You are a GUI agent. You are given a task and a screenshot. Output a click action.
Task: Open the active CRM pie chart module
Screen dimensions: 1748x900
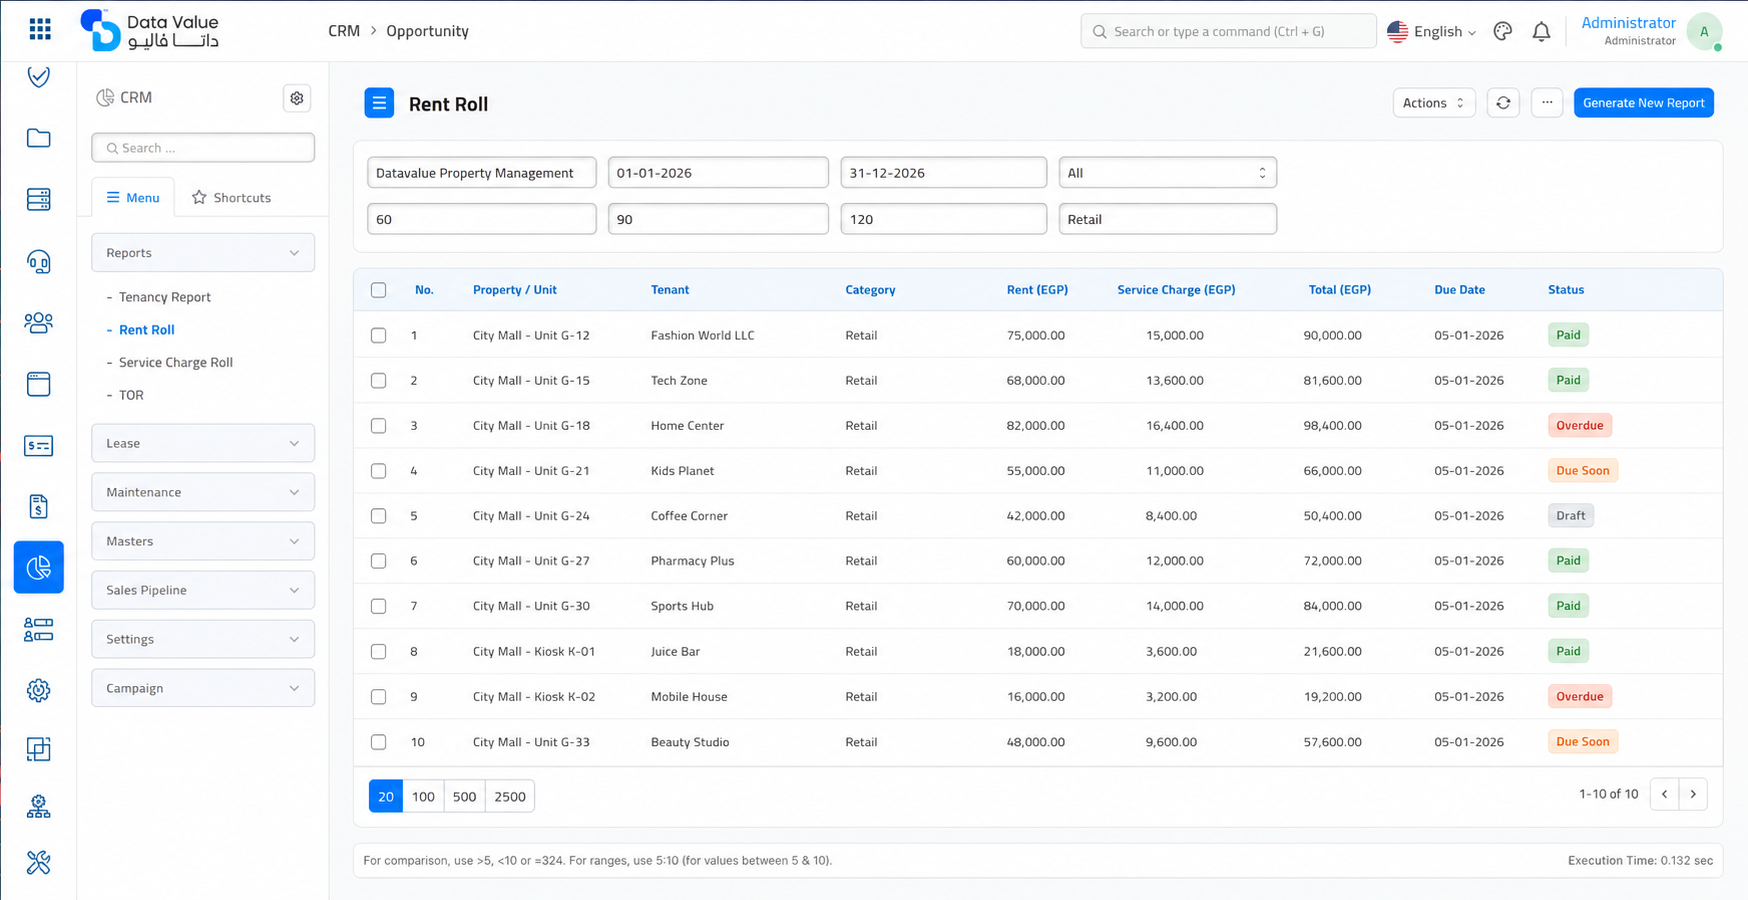[39, 567]
